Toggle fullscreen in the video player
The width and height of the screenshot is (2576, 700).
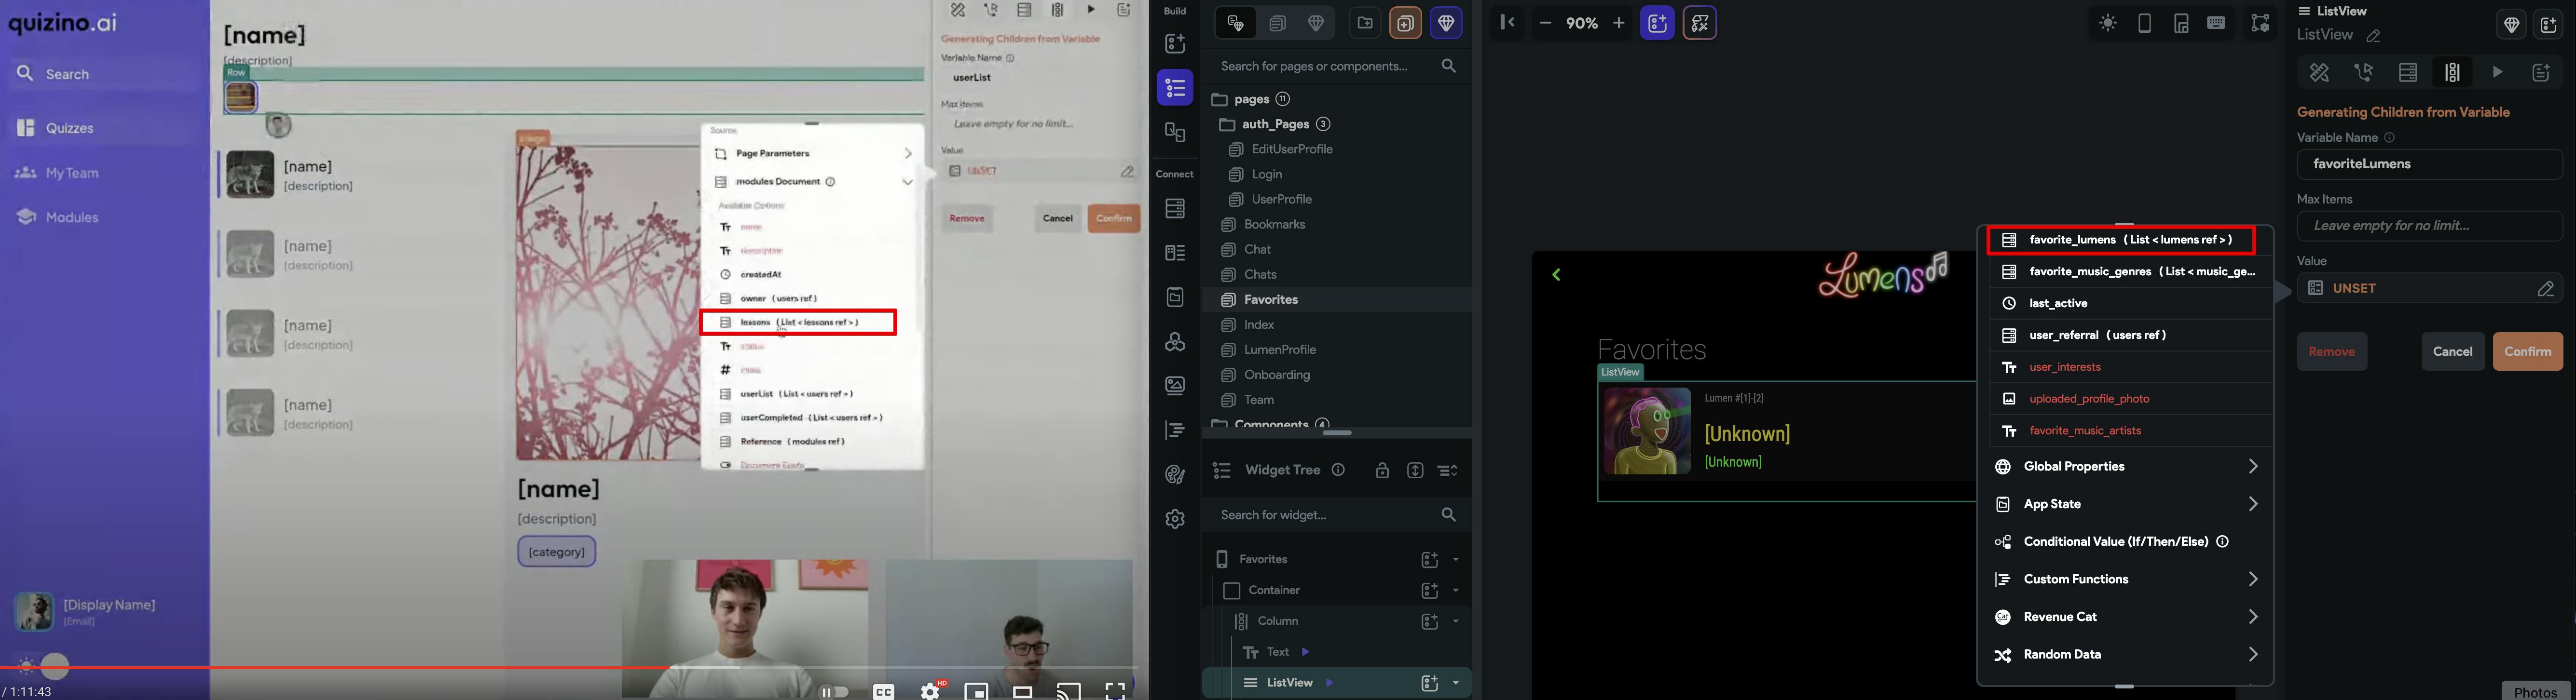1115,691
